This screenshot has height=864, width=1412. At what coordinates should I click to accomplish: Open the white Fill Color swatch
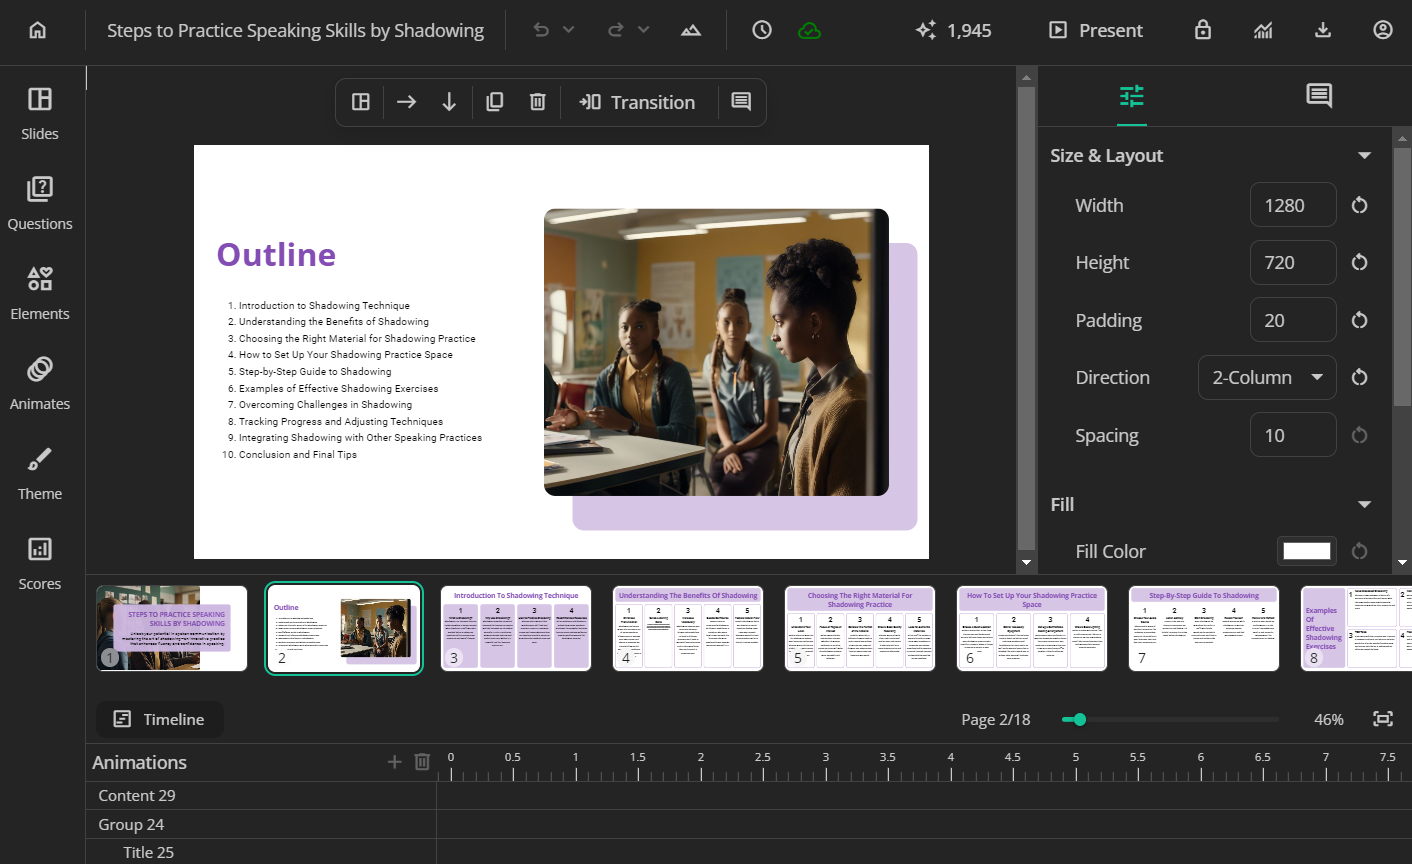click(1307, 551)
